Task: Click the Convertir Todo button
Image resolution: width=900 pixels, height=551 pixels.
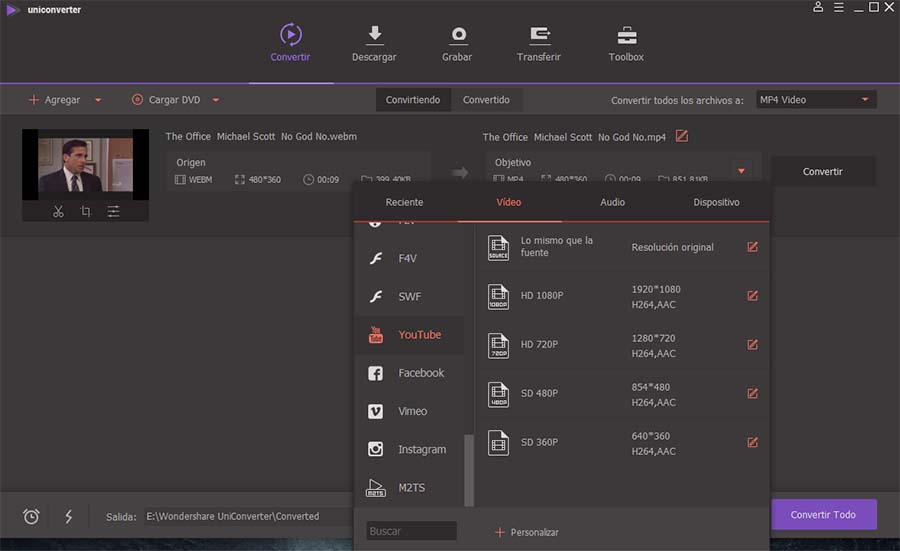Action: (x=824, y=514)
